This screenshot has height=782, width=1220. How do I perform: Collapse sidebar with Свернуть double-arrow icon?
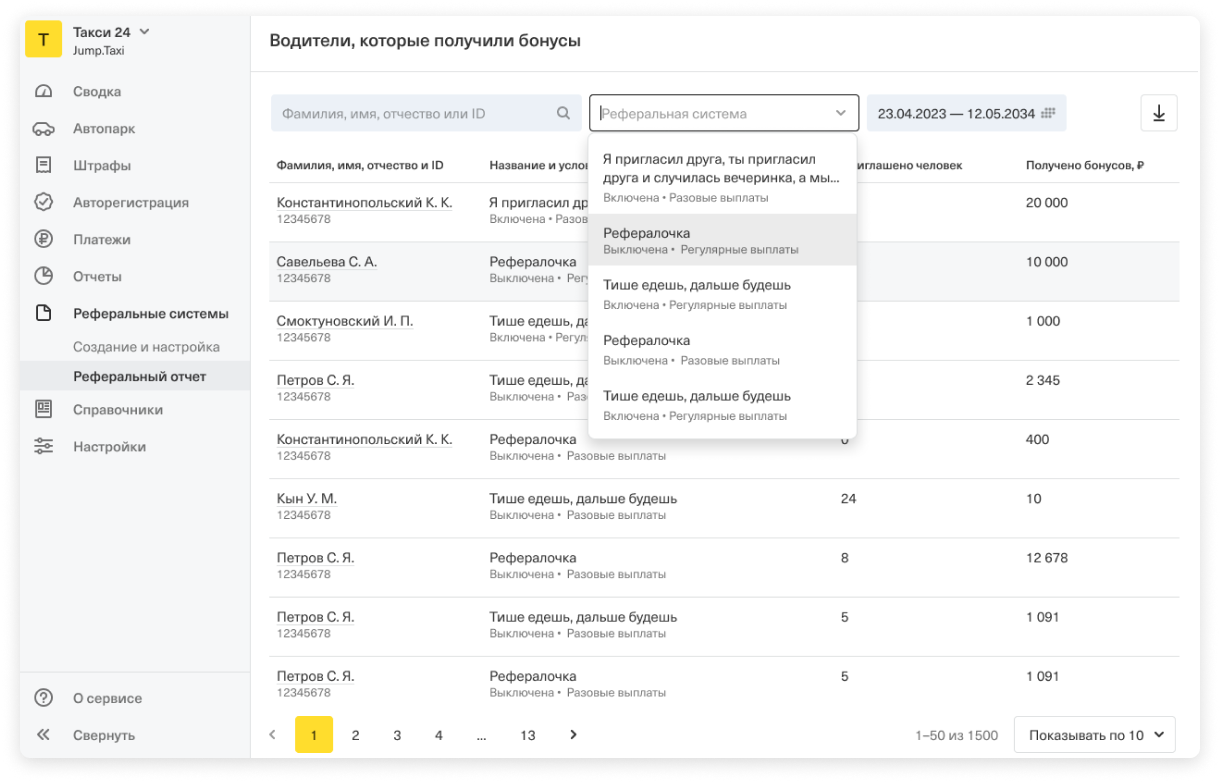tap(43, 735)
